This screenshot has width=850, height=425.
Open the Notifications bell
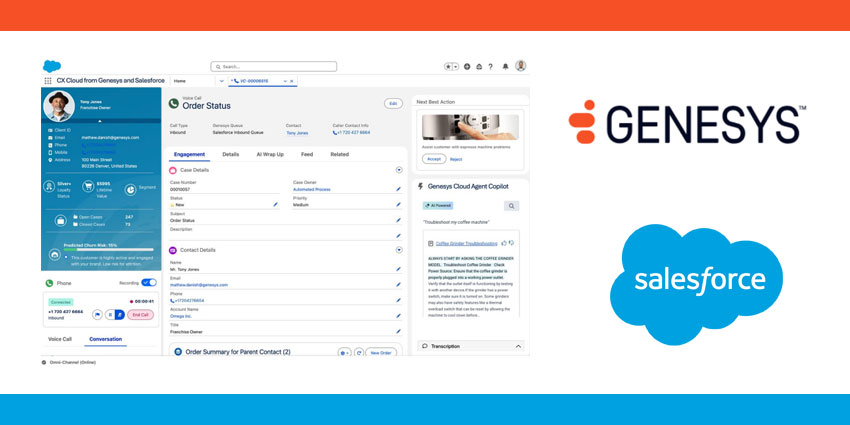pyautogui.click(x=505, y=67)
